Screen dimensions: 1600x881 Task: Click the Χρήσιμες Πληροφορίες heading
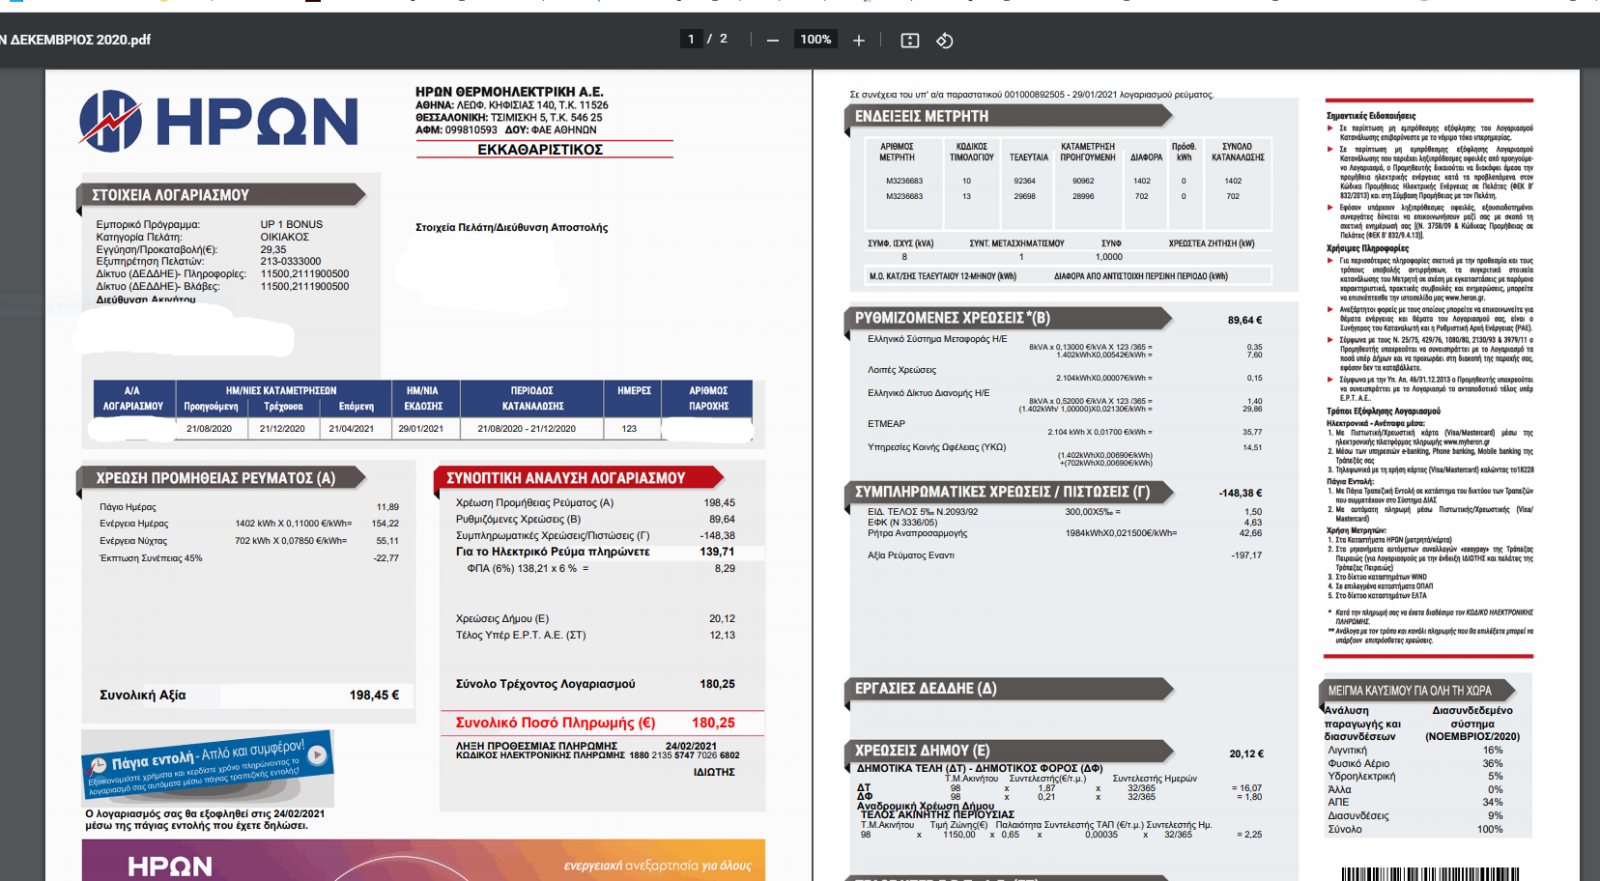(1367, 248)
